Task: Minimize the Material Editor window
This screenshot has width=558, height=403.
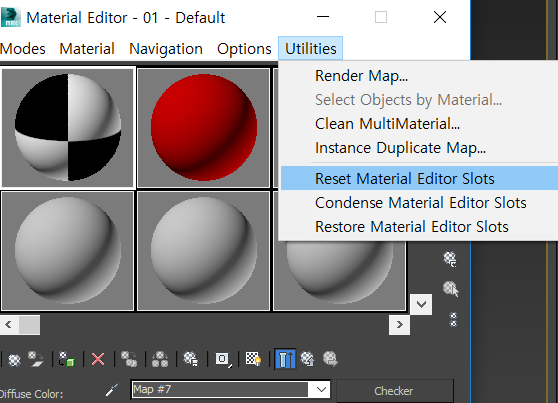Action: point(323,17)
